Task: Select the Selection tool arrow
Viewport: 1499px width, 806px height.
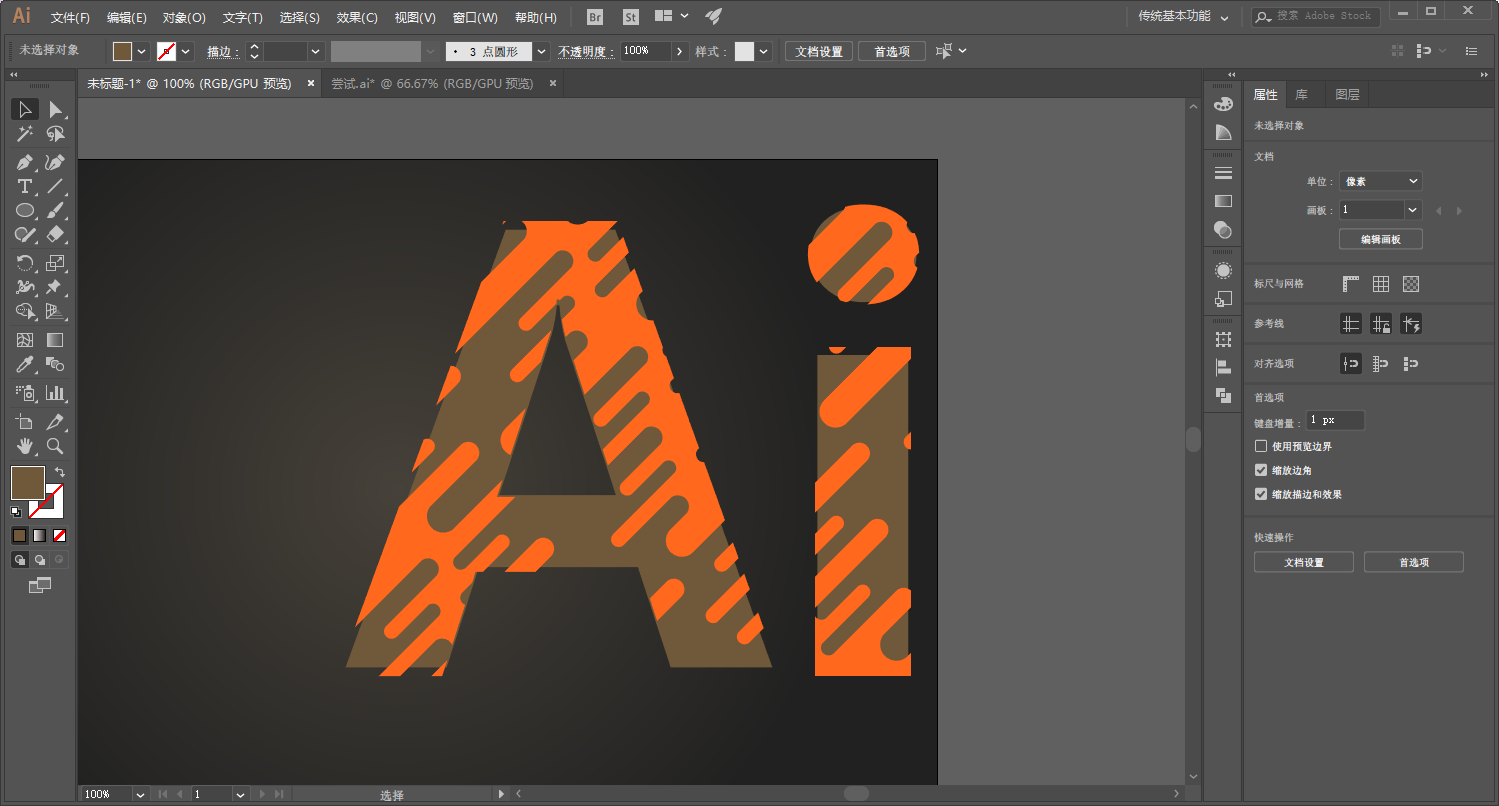Action: tap(25, 110)
